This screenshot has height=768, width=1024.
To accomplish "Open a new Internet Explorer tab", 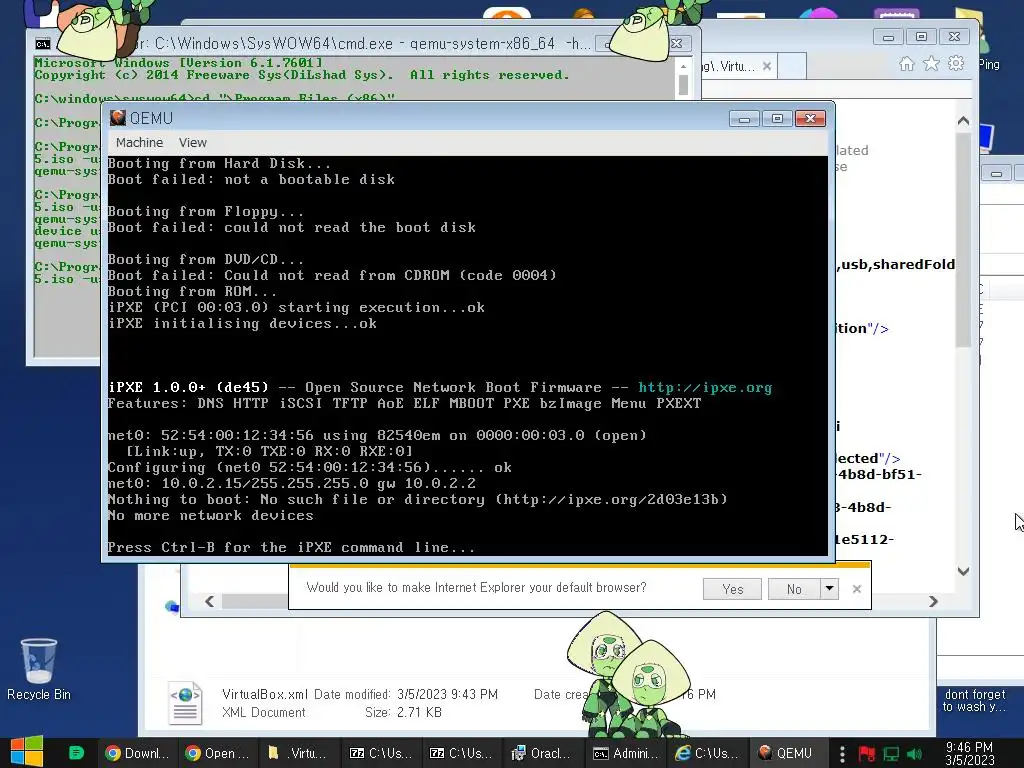I will (792, 66).
